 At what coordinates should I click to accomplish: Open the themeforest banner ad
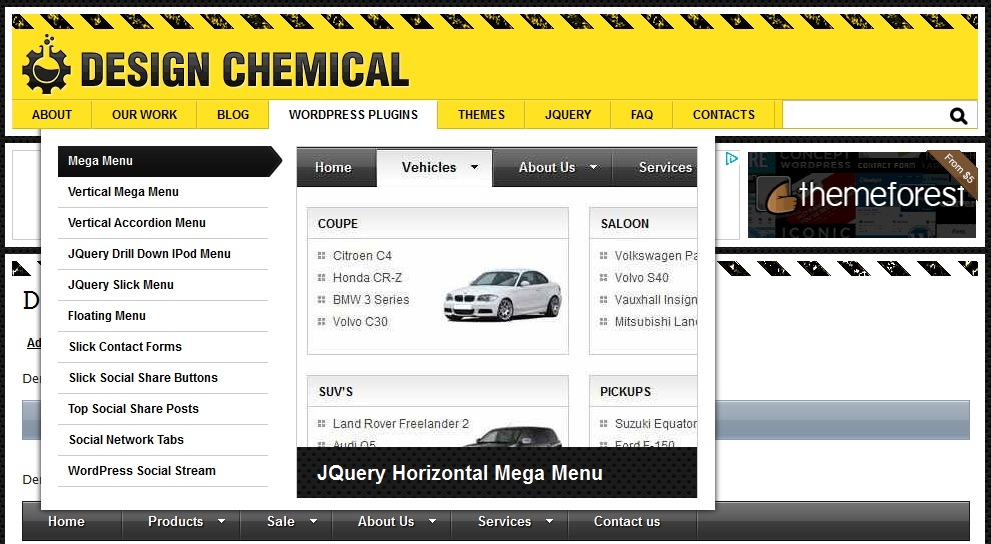(862, 195)
